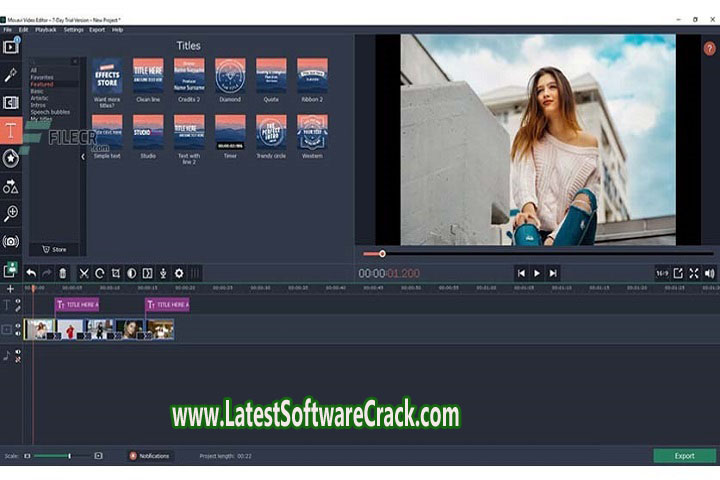
Task: Toggle title track visibility eye
Action: point(18,301)
